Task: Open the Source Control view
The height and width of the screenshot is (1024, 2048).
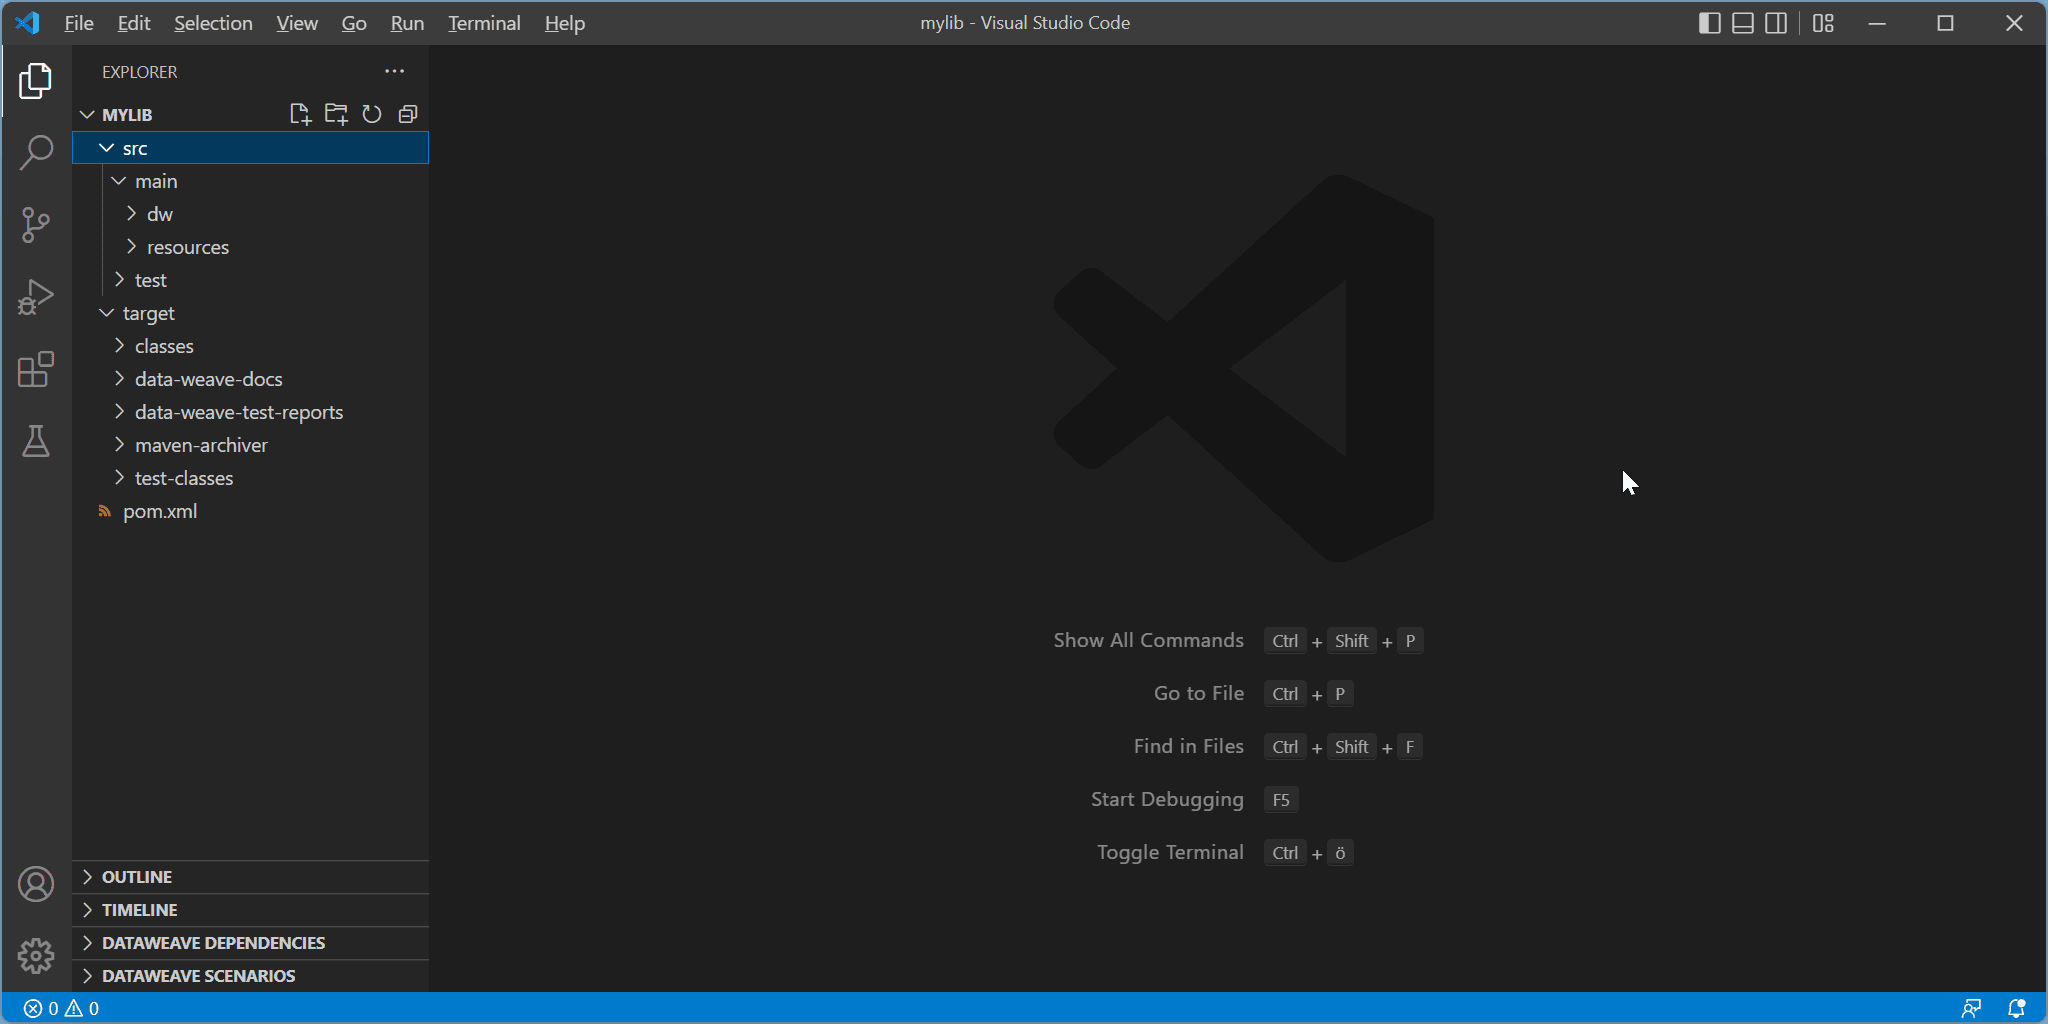Action: pyautogui.click(x=36, y=225)
